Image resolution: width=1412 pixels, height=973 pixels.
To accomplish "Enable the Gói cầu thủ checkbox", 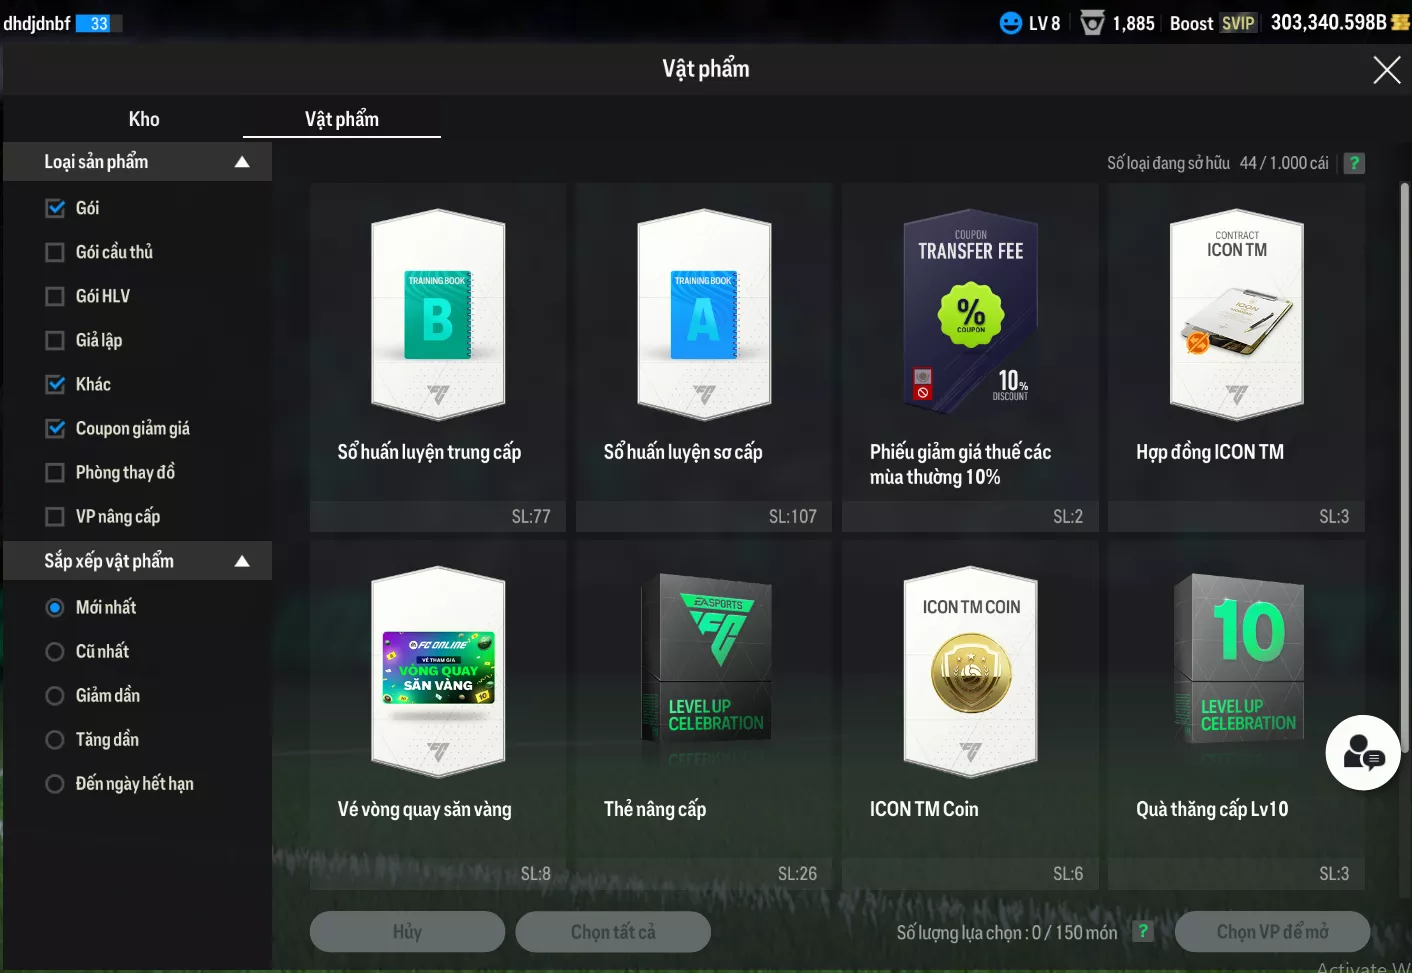I will (x=56, y=252).
